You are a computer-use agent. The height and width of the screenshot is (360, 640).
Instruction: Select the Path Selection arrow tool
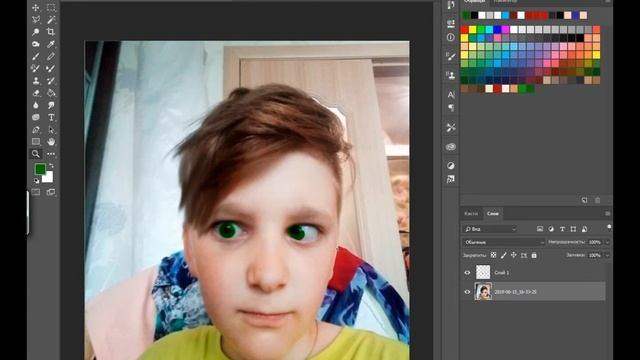click(51, 130)
